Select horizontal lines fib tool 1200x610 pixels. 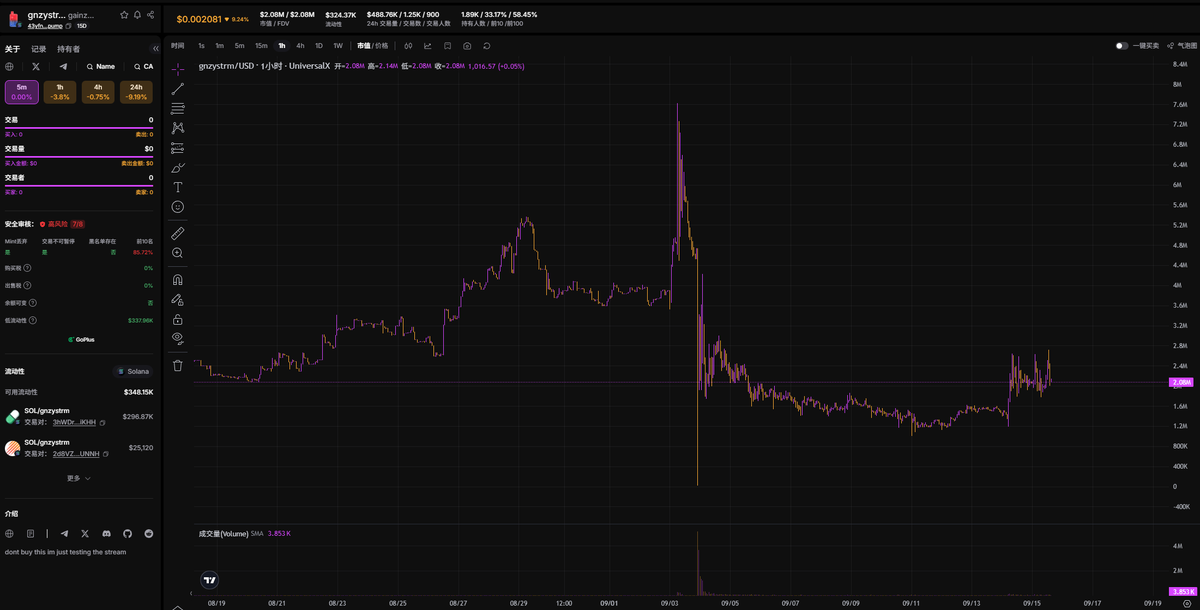click(178, 108)
